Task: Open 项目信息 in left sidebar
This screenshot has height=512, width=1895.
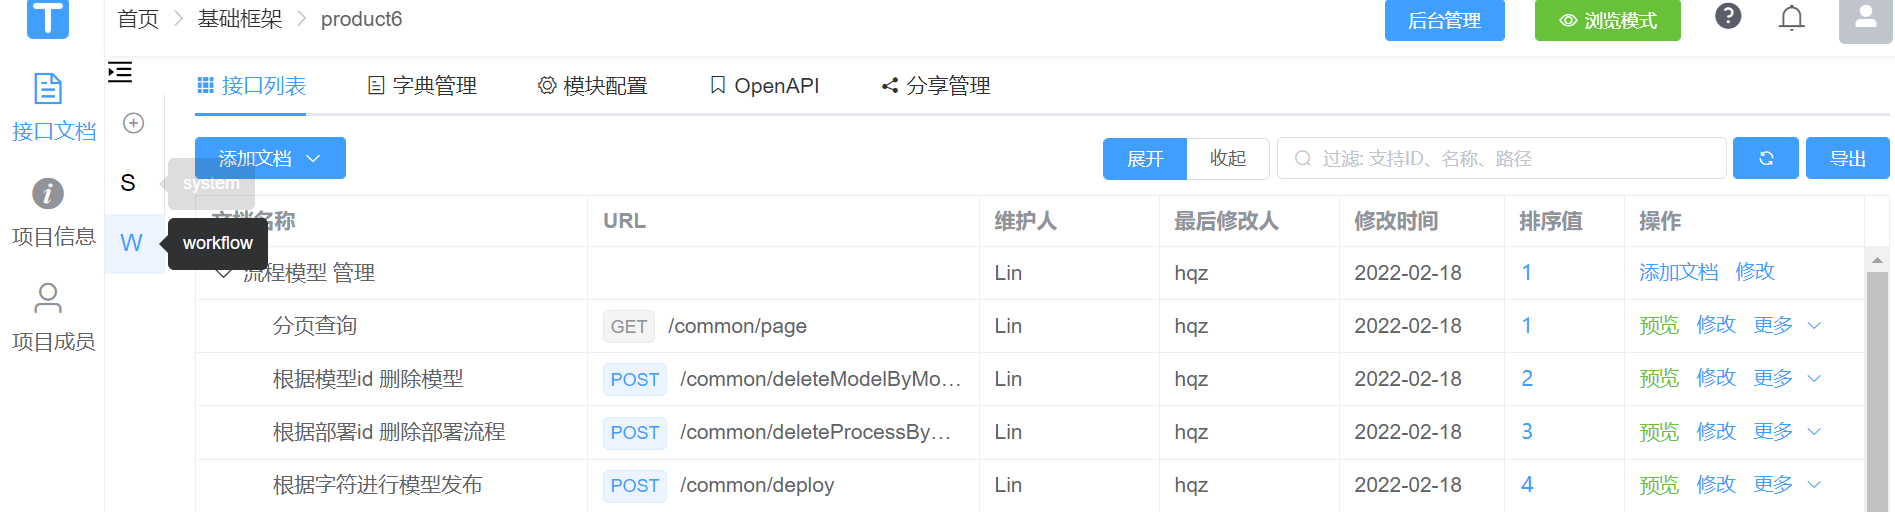Action: click(52, 212)
